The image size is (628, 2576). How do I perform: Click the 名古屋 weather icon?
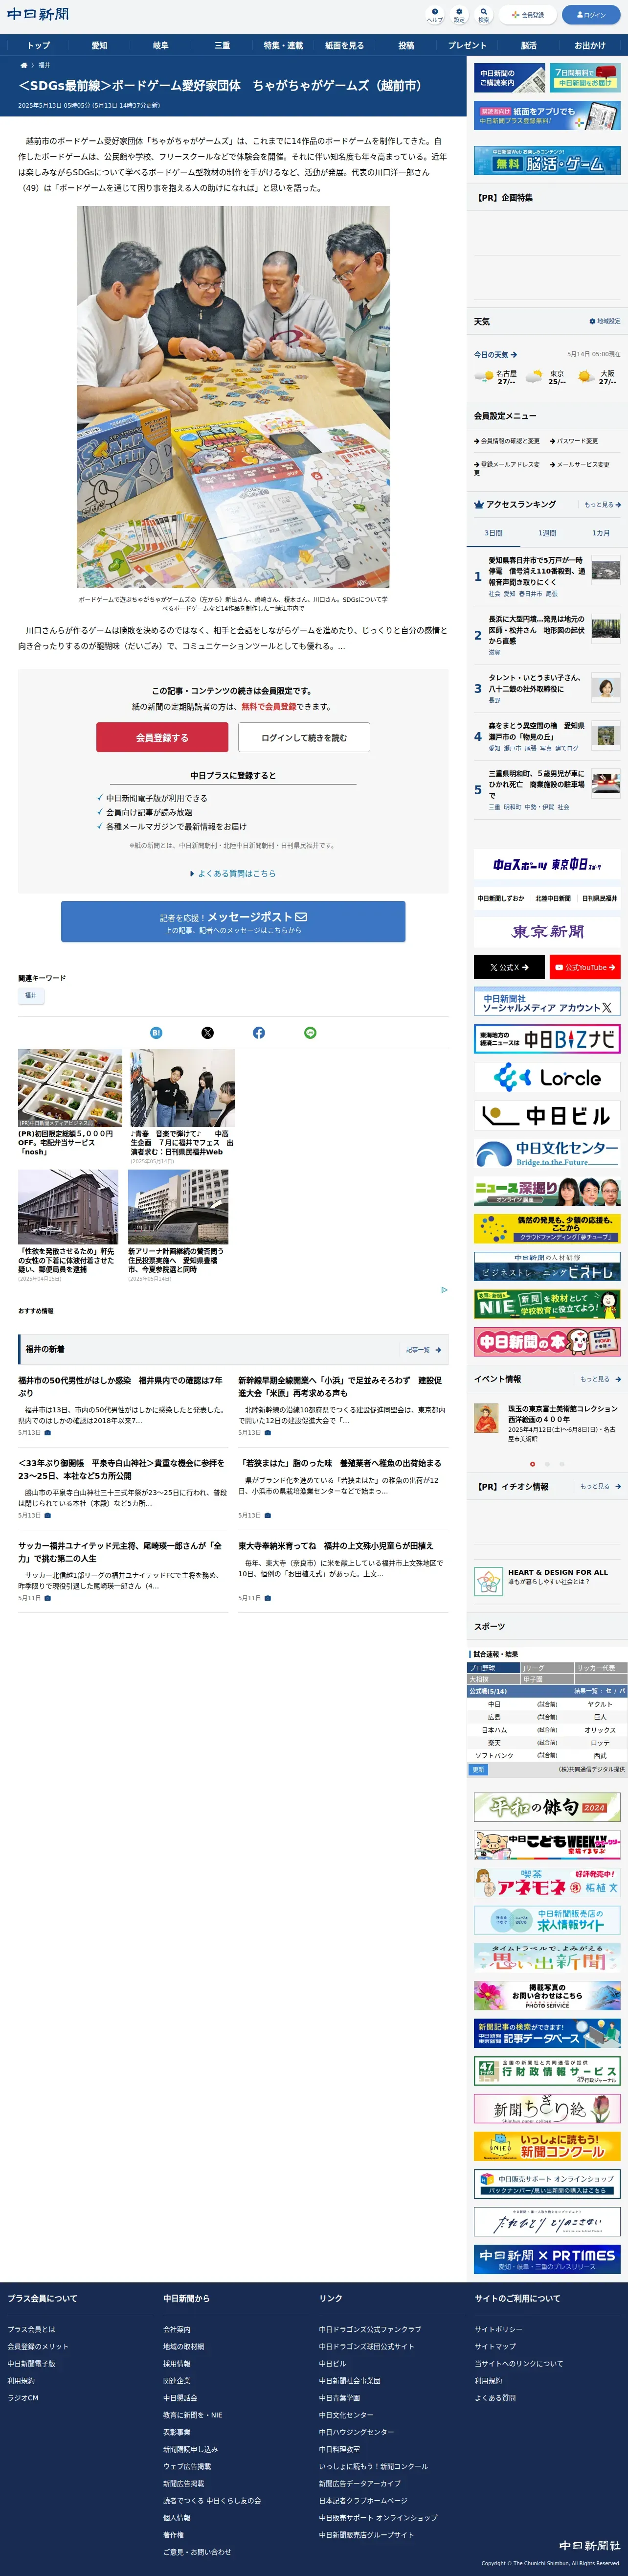pos(484,377)
